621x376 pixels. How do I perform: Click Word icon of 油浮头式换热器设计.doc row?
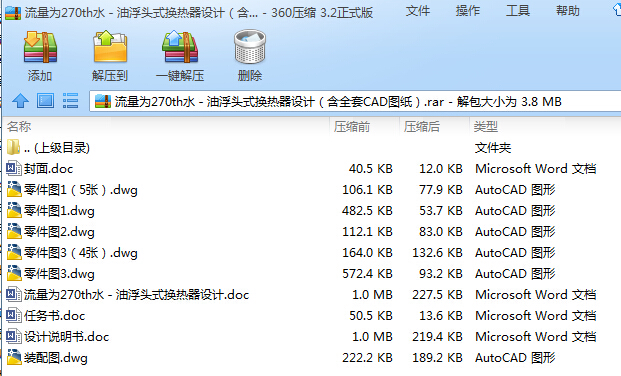click(x=13, y=294)
